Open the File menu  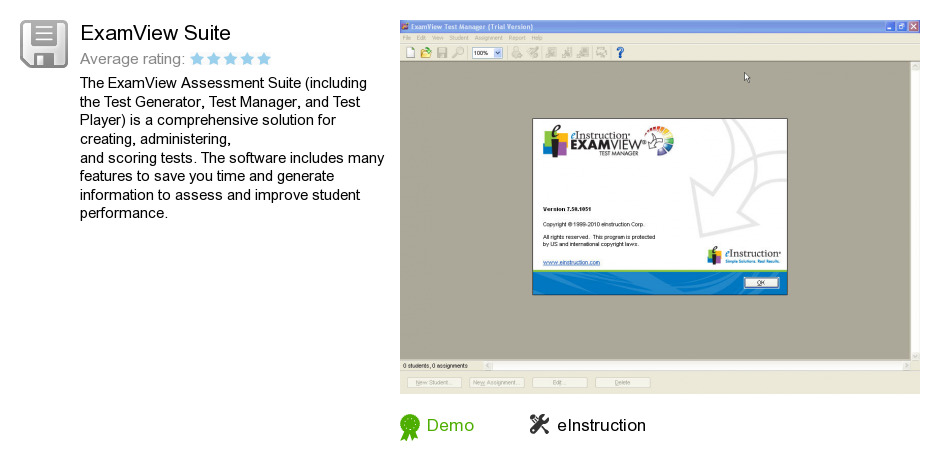coord(407,38)
